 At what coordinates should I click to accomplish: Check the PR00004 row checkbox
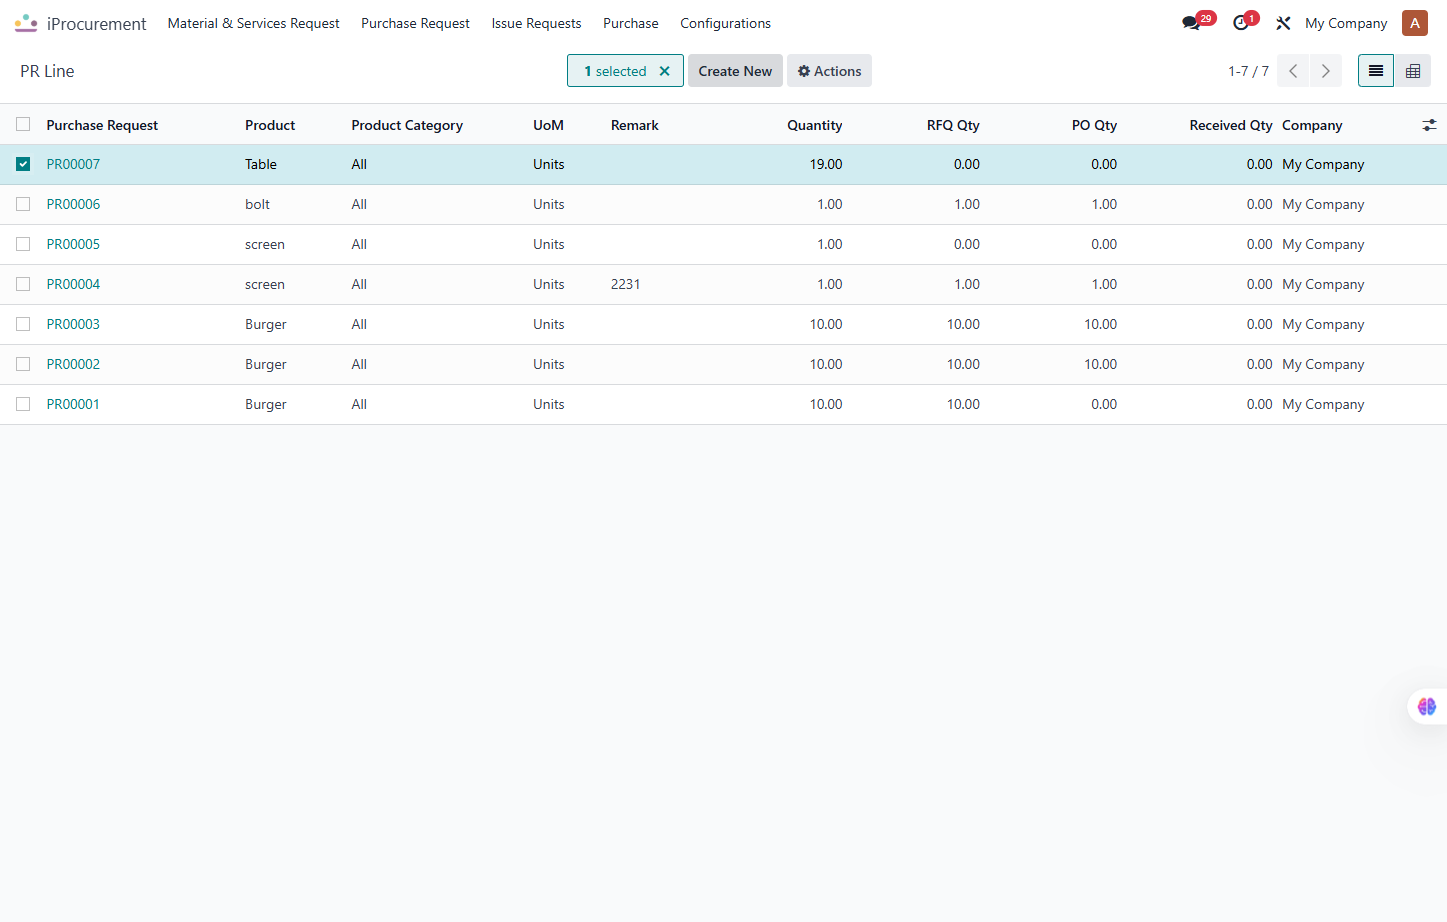[23, 284]
